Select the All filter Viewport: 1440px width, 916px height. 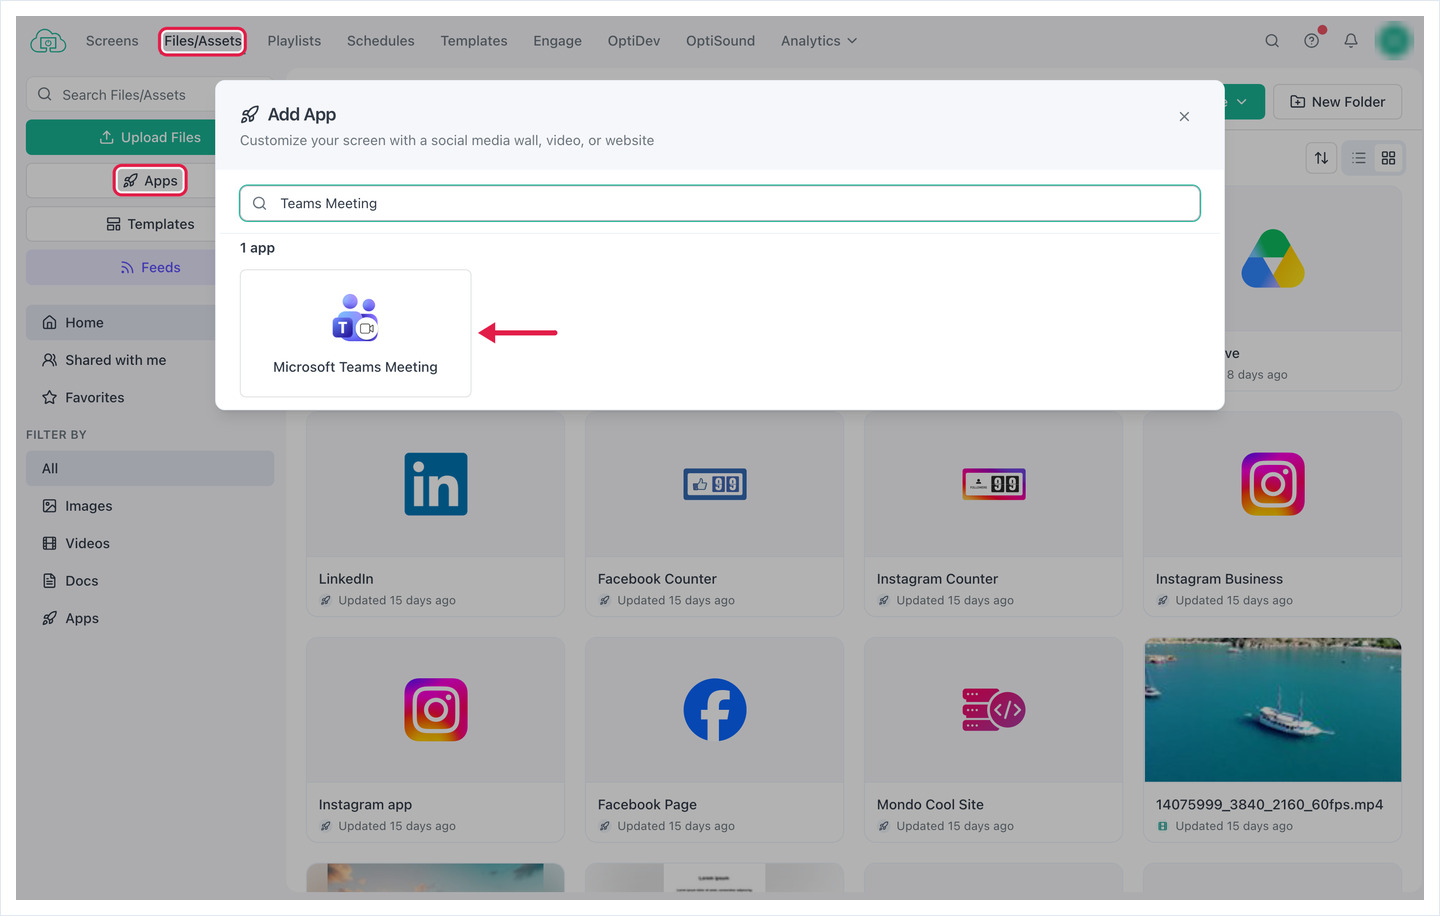(x=150, y=469)
